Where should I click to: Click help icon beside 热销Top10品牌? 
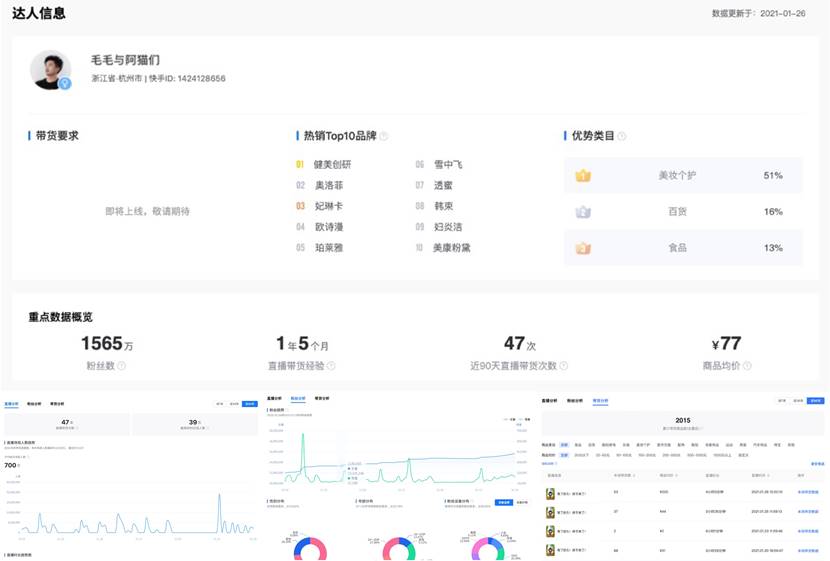[x=384, y=136]
